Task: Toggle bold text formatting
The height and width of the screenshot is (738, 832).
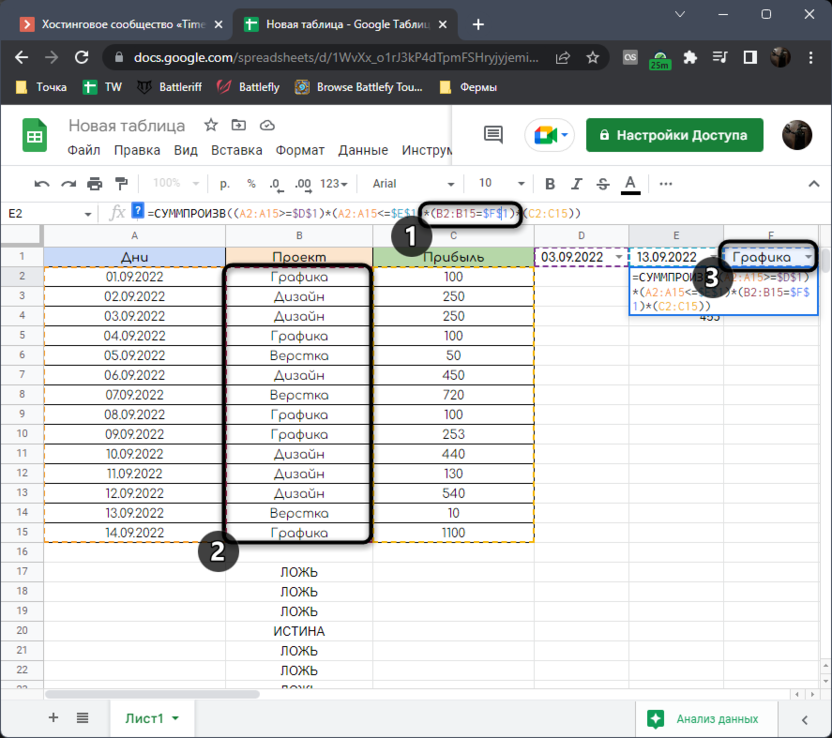Action: coord(550,184)
